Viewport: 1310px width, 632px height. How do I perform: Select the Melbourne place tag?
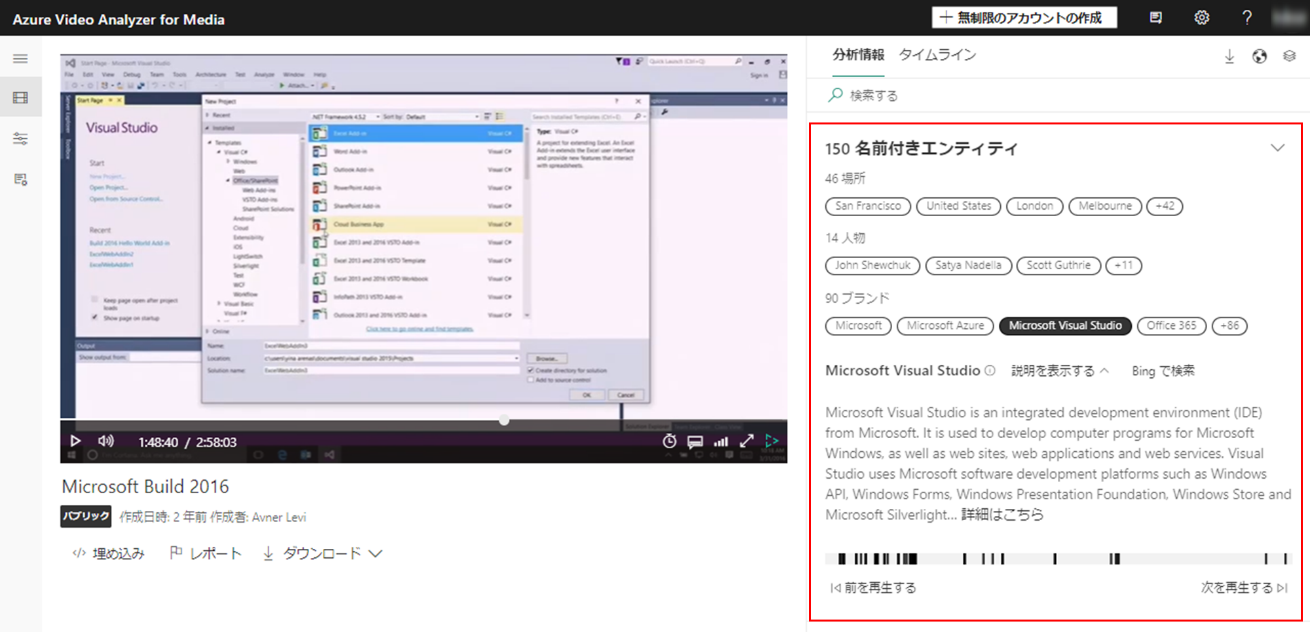click(1105, 206)
